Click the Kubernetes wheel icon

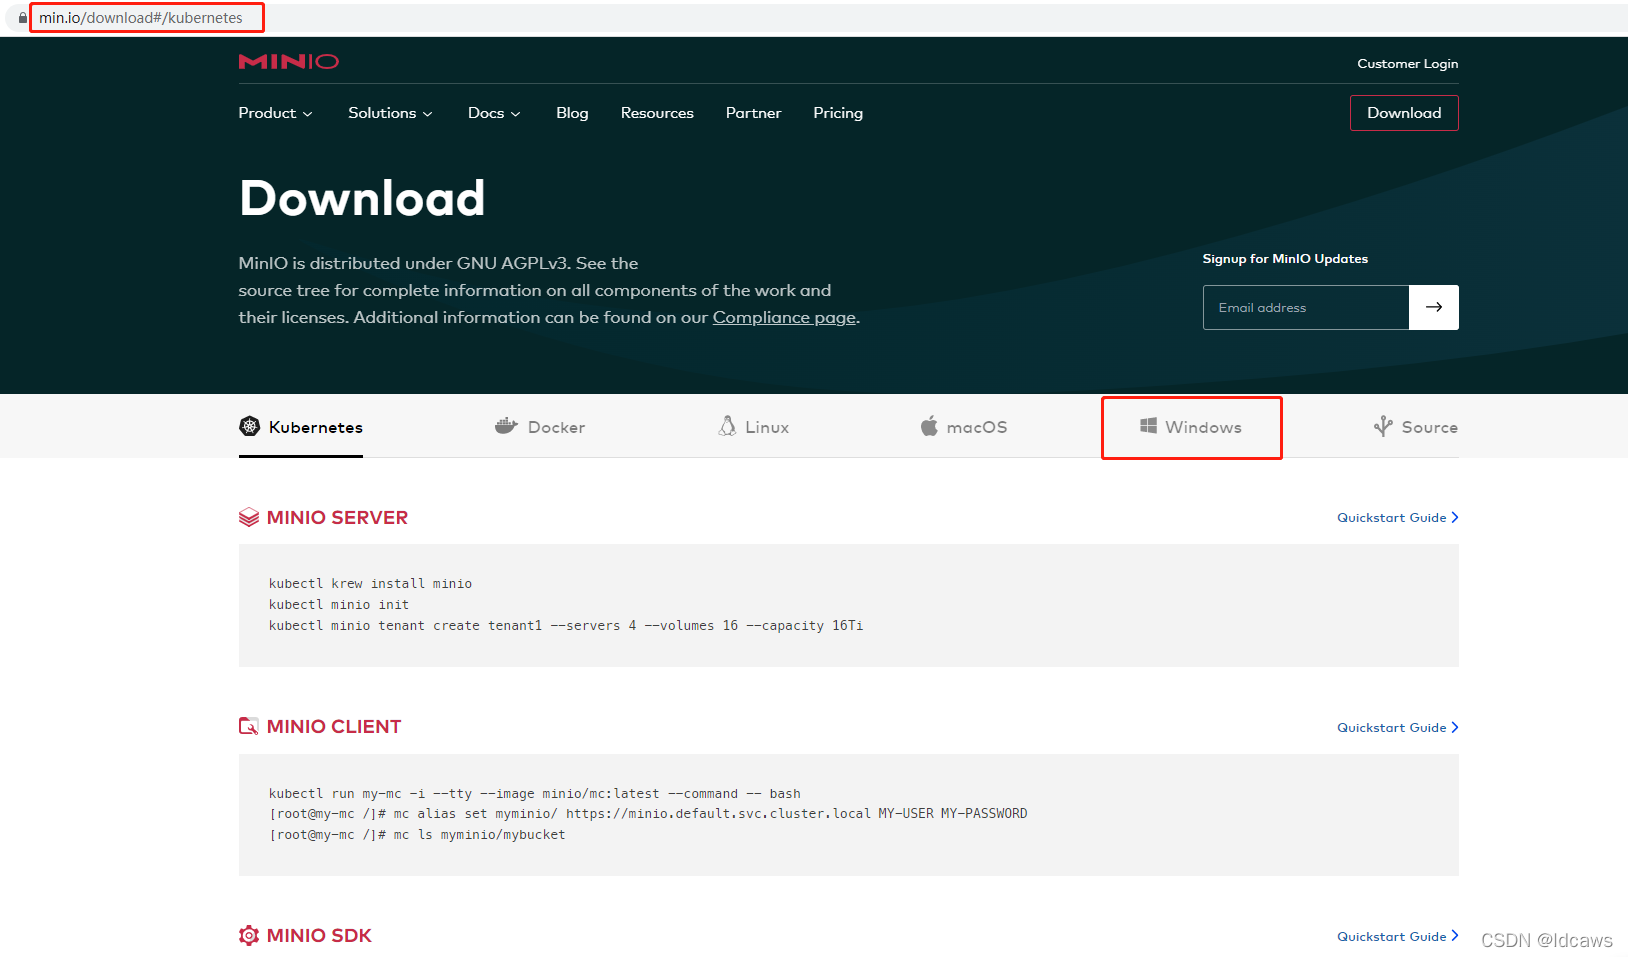(250, 426)
